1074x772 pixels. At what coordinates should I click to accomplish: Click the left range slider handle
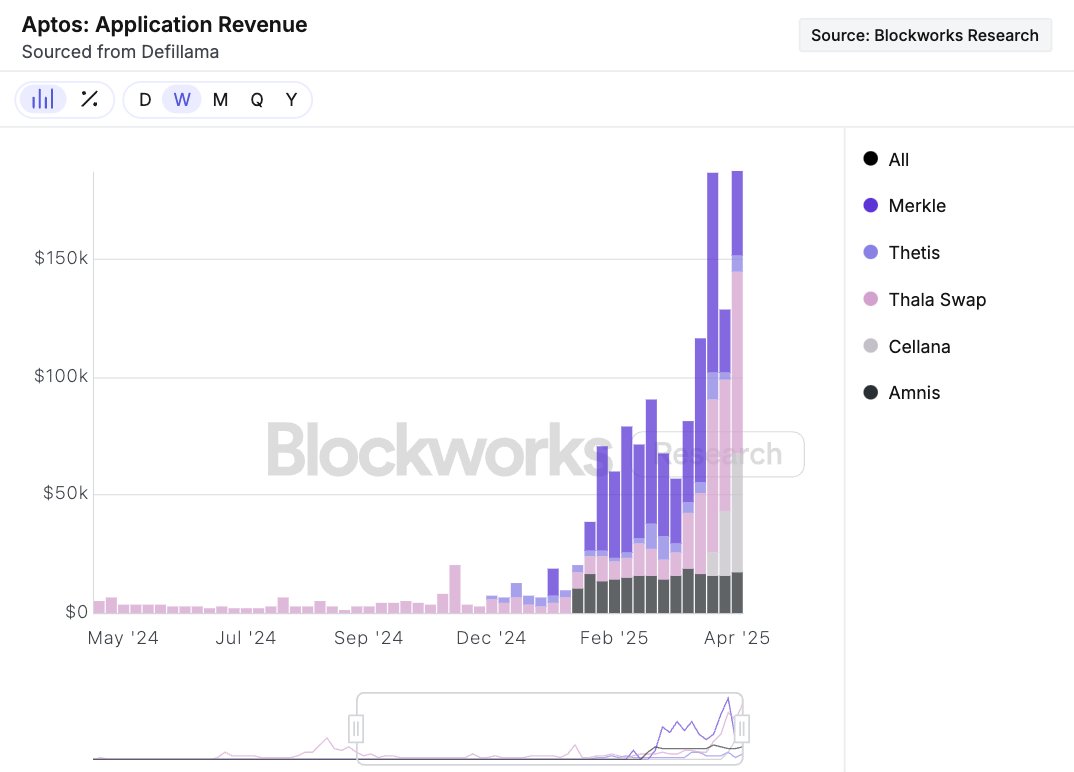pyautogui.click(x=356, y=728)
